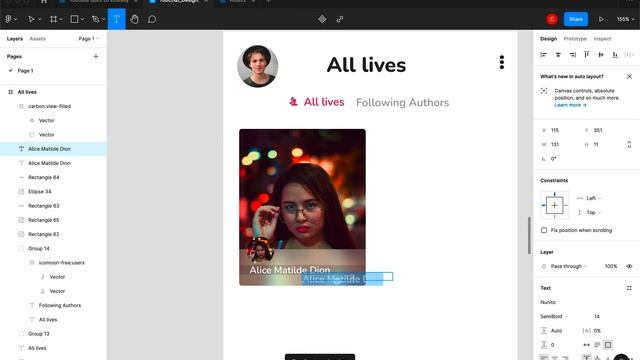The image size is (640, 360).
Task: Select the Text tool
Action: [x=116, y=19]
